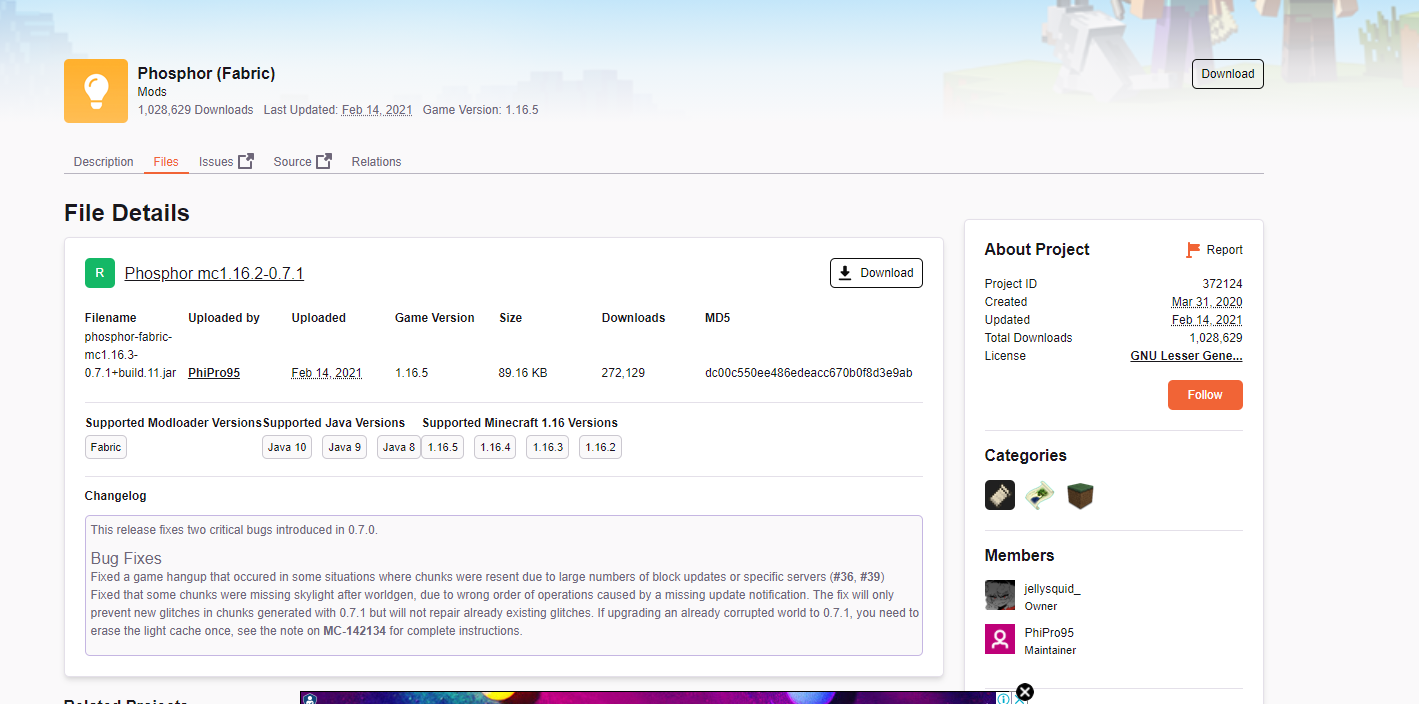Click the Updated date in About Project
1419x704 pixels.
click(1207, 320)
